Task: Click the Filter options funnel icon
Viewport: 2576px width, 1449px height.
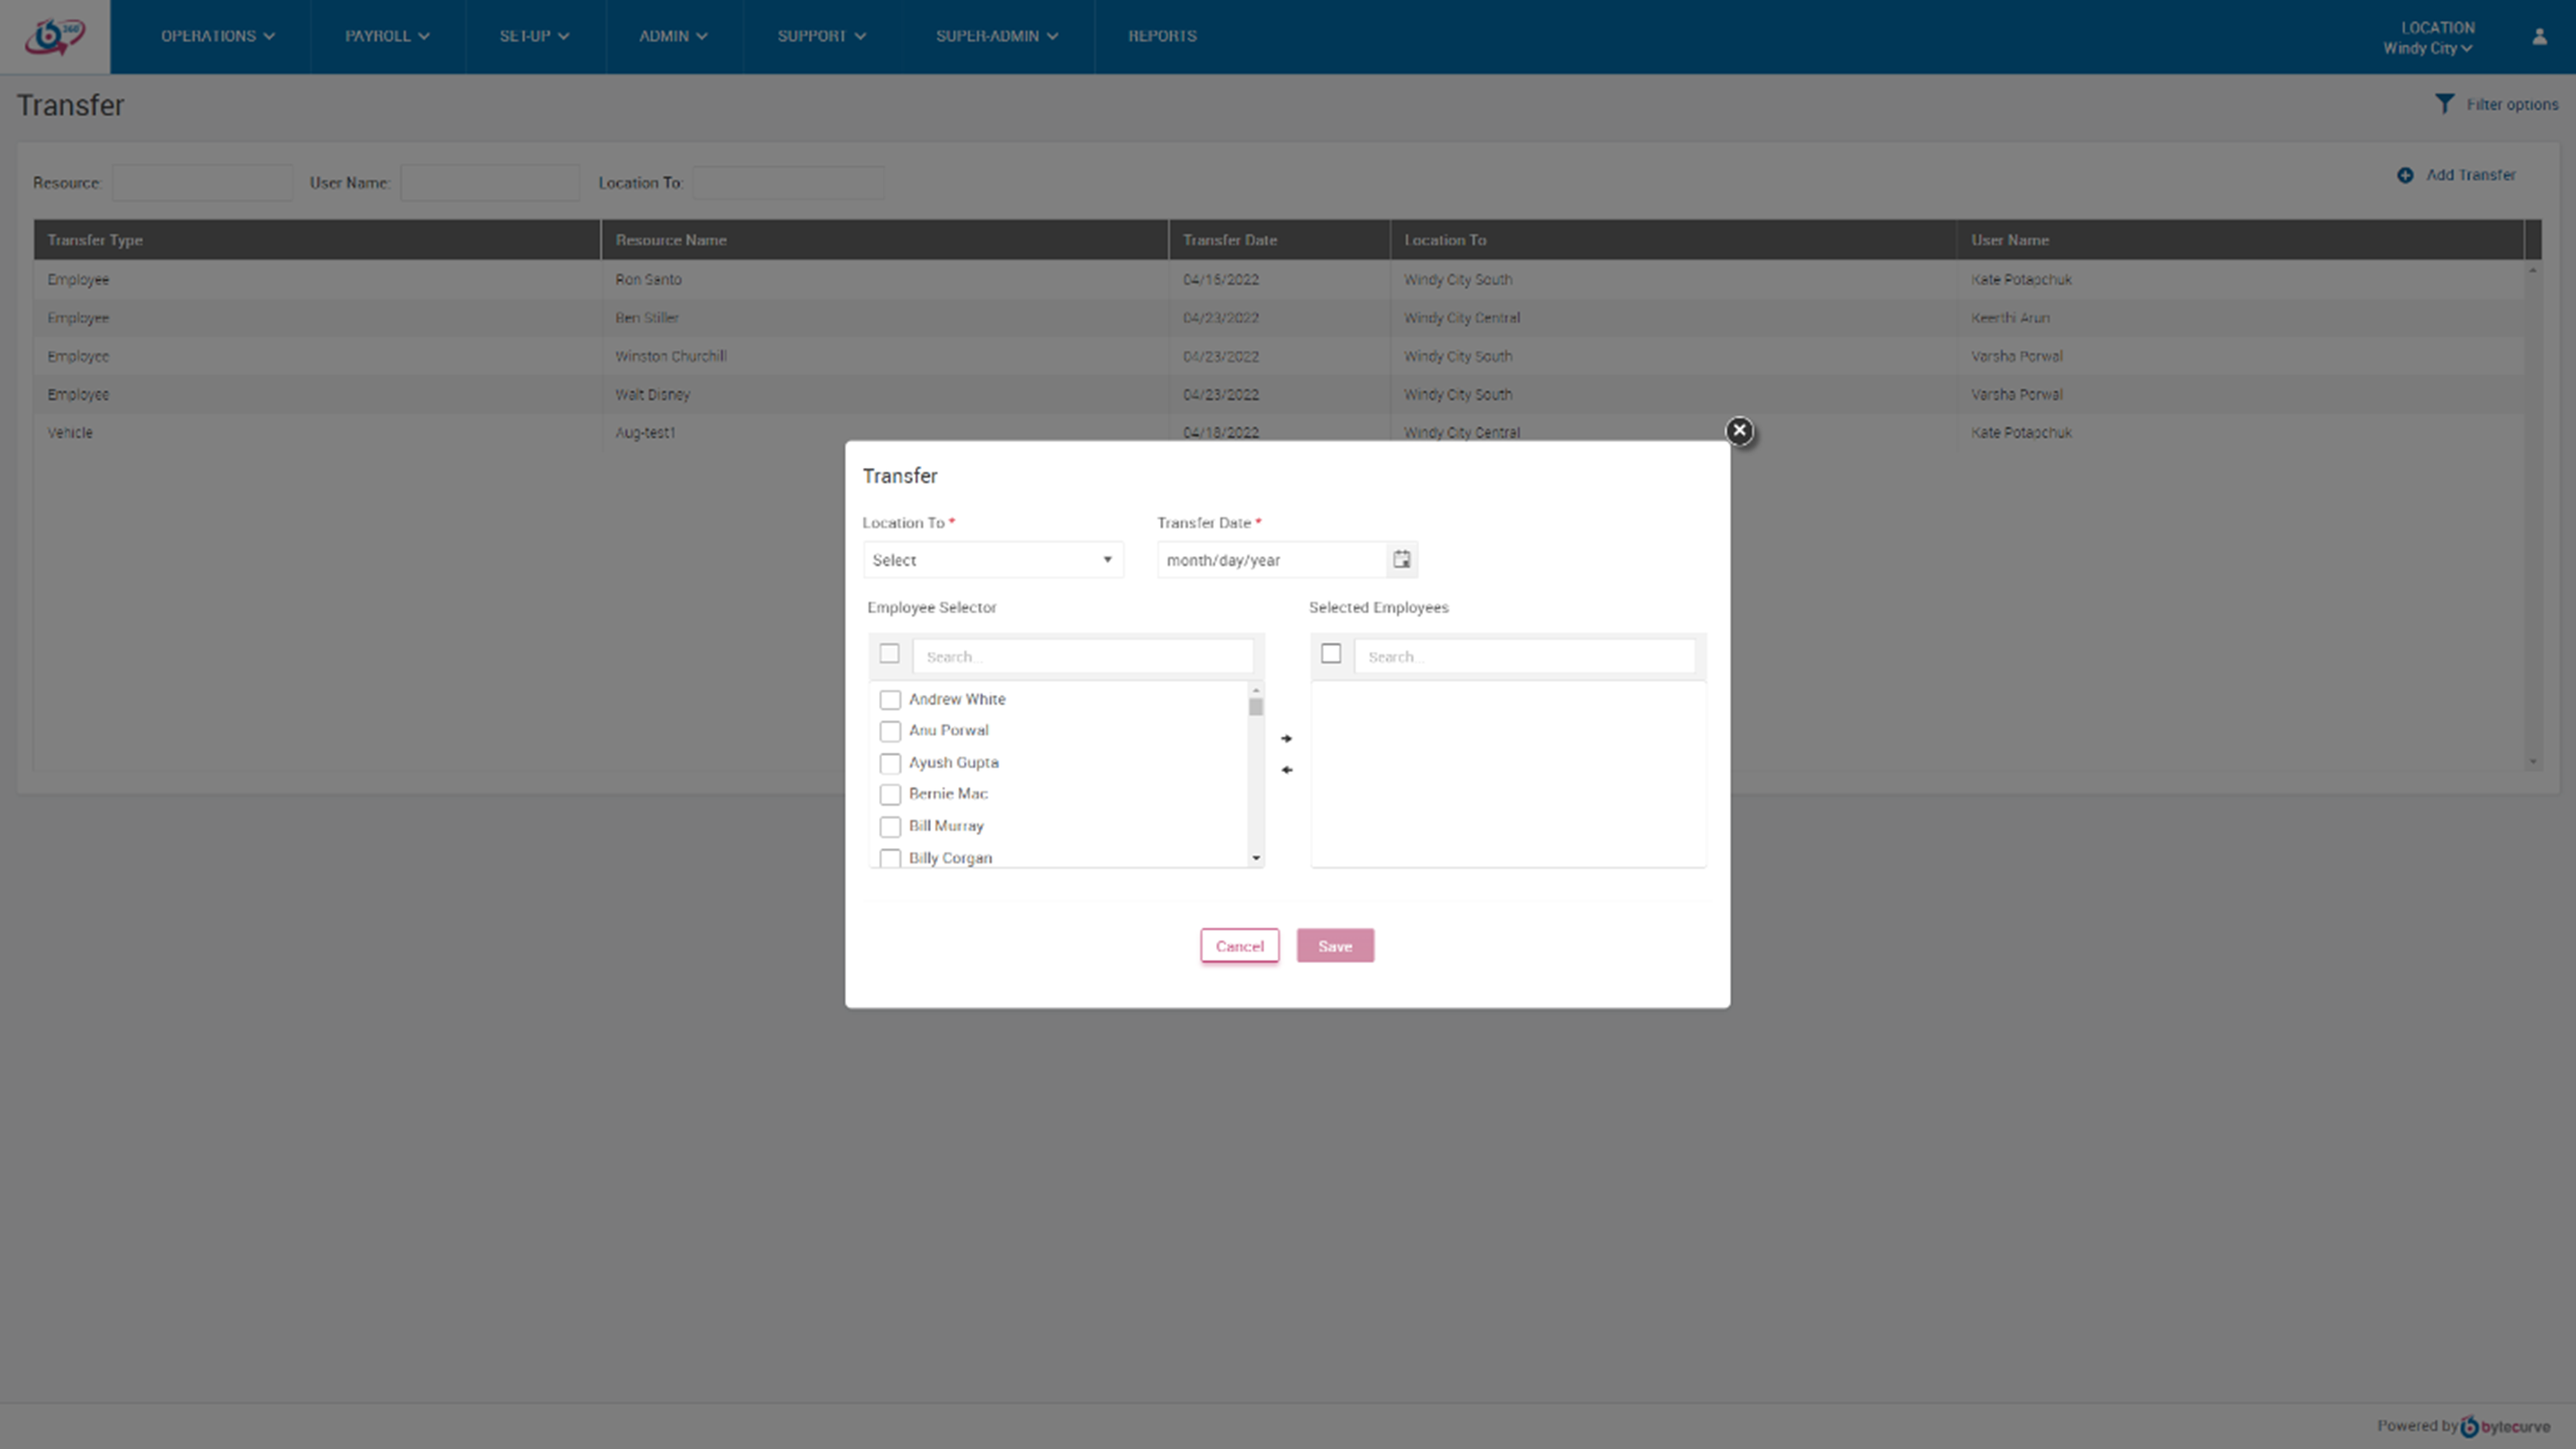Action: pyautogui.click(x=2444, y=104)
